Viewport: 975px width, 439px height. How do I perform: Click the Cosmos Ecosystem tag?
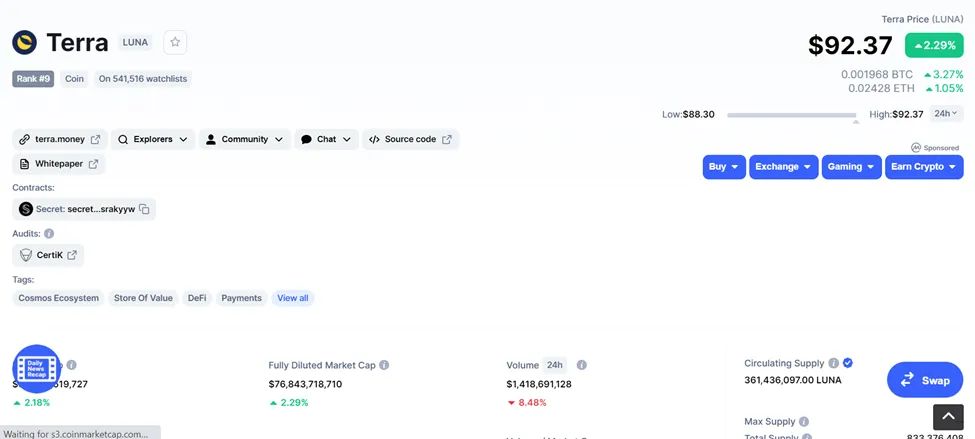(x=58, y=298)
